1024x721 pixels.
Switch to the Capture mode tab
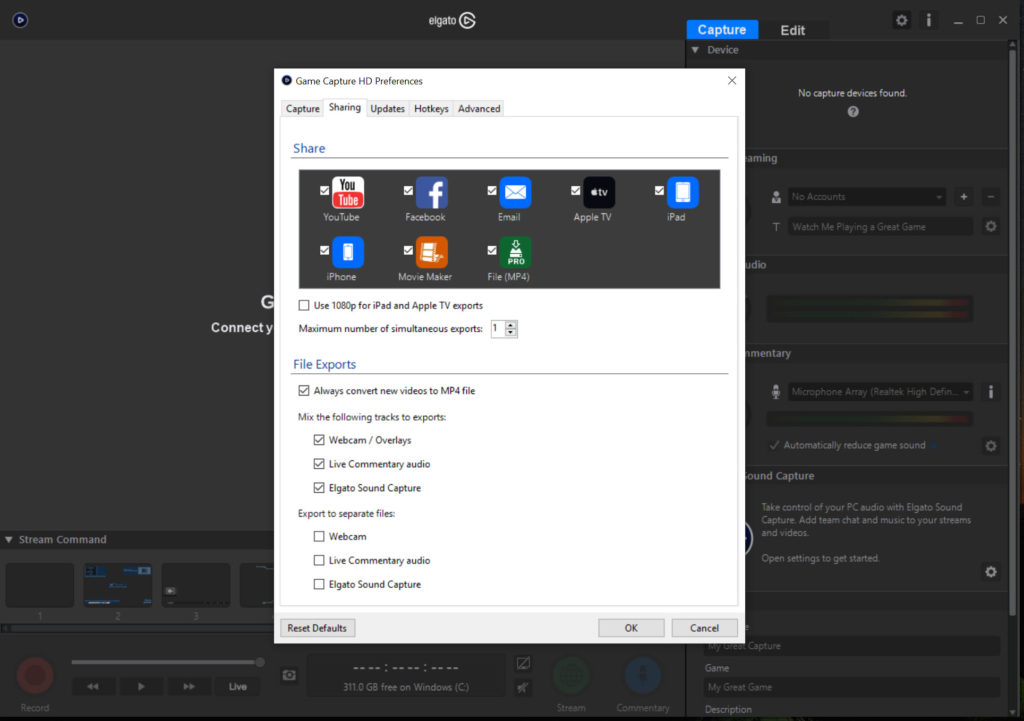tap(722, 29)
